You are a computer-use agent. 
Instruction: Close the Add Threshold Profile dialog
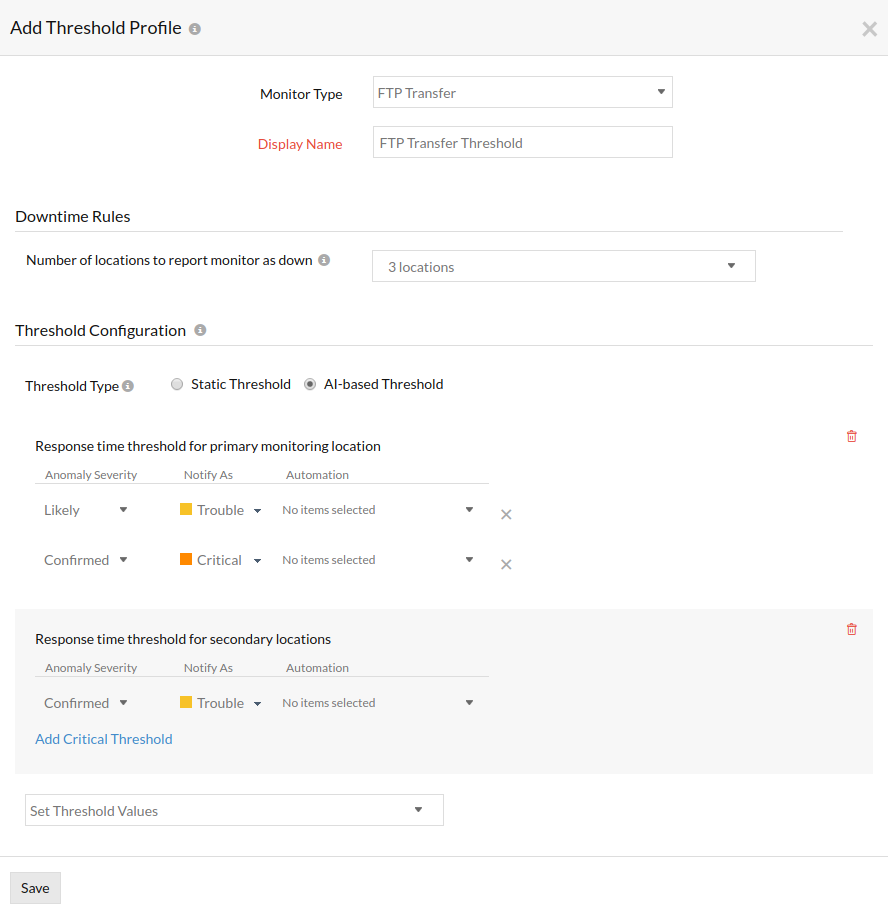click(x=869, y=28)
